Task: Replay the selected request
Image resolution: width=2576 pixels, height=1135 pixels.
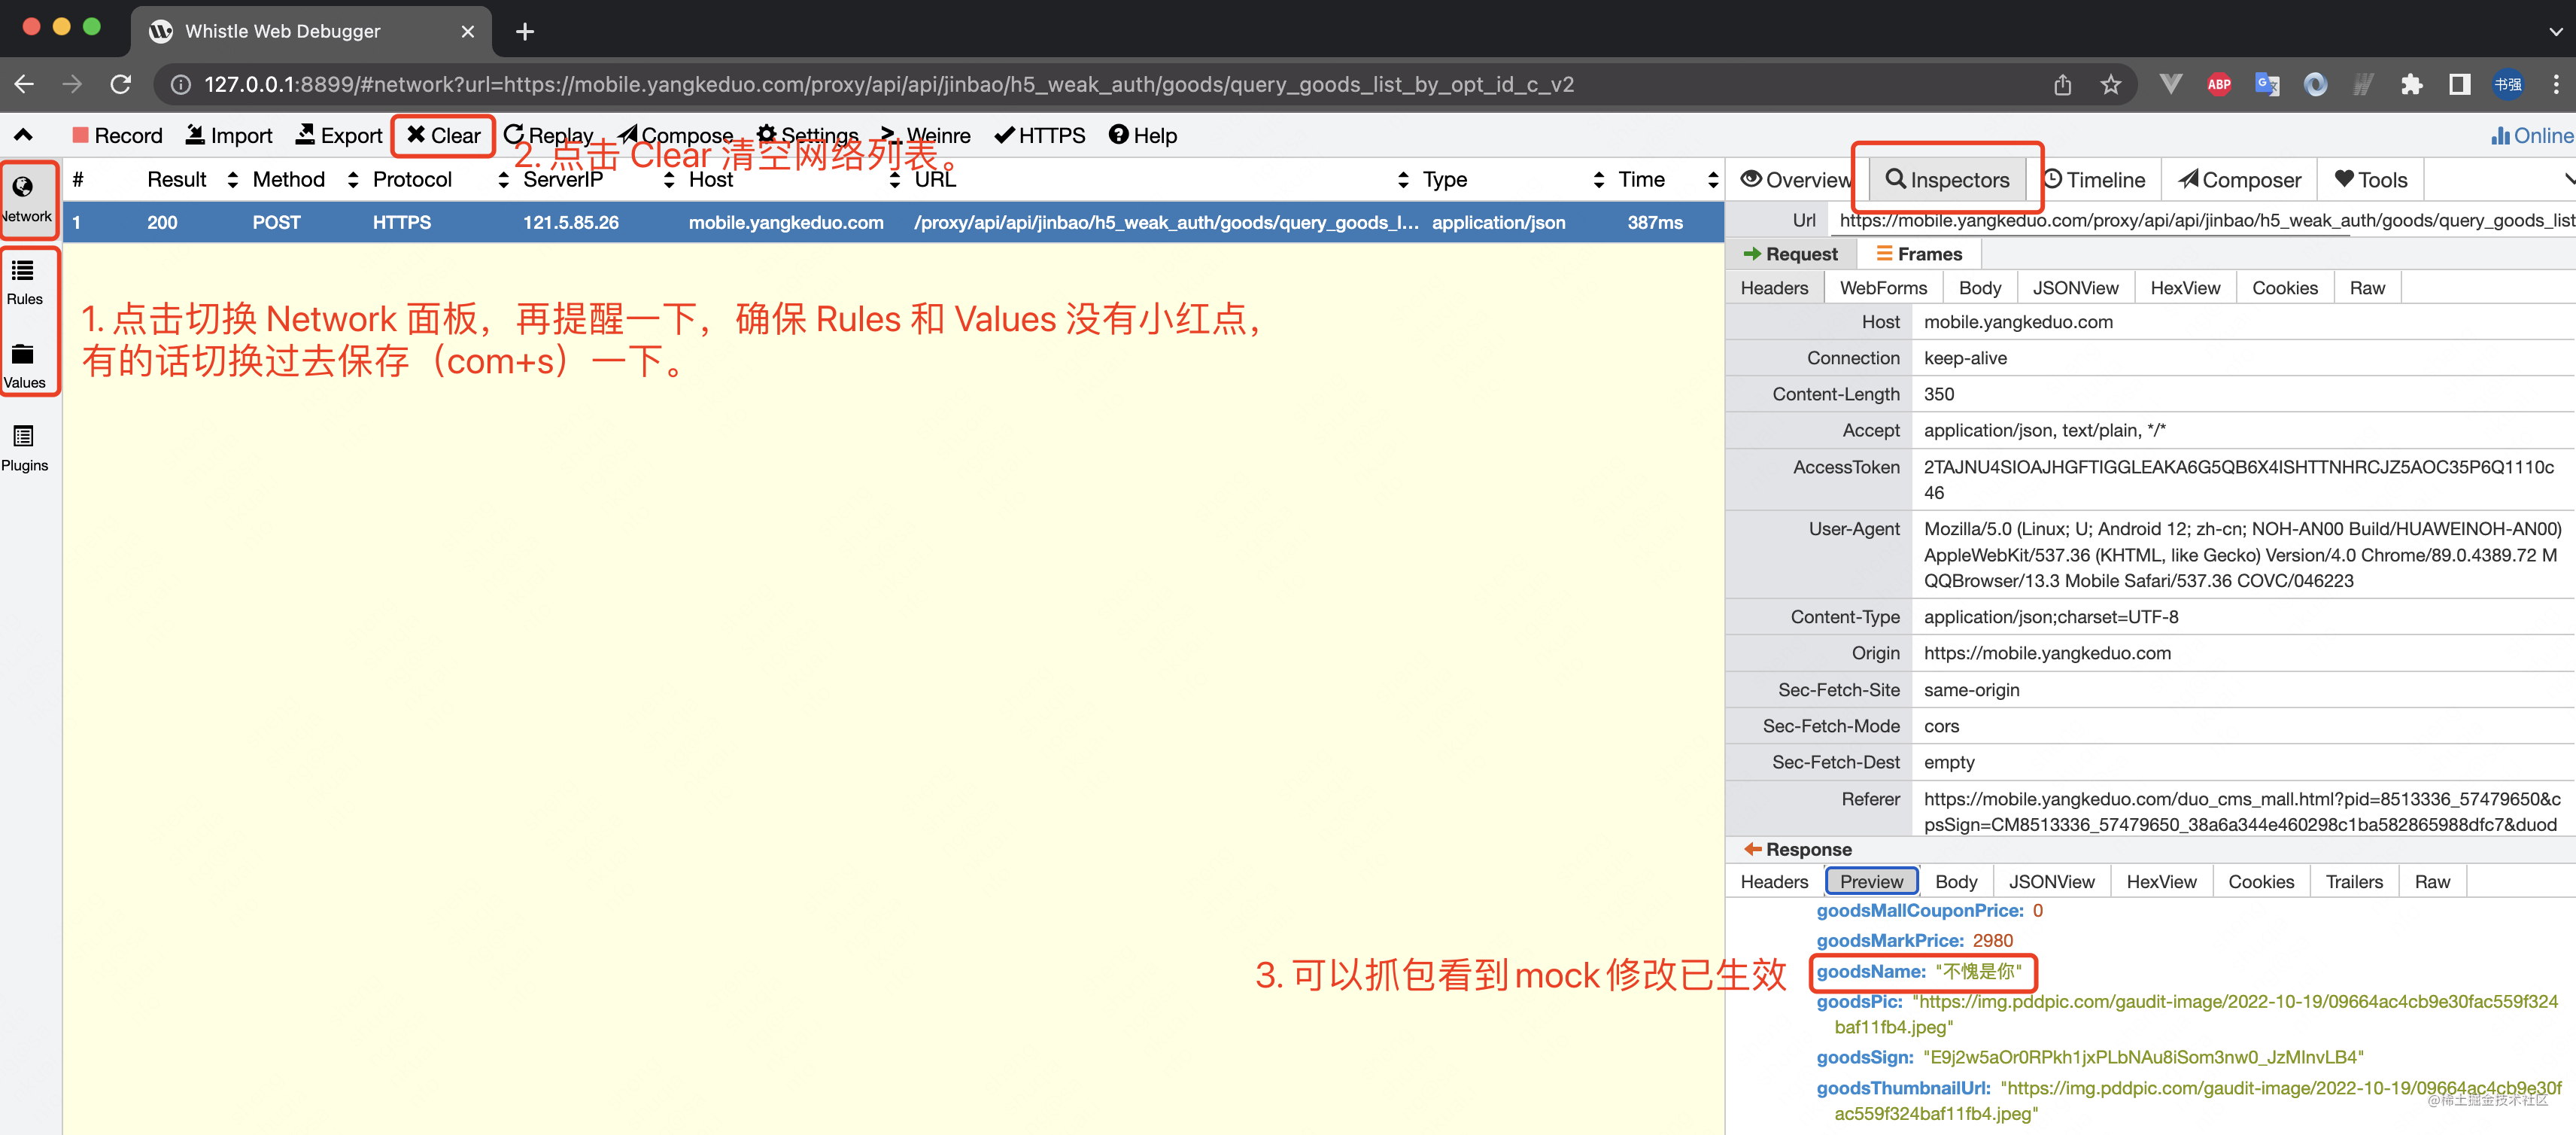Action: tap(548, 135)
